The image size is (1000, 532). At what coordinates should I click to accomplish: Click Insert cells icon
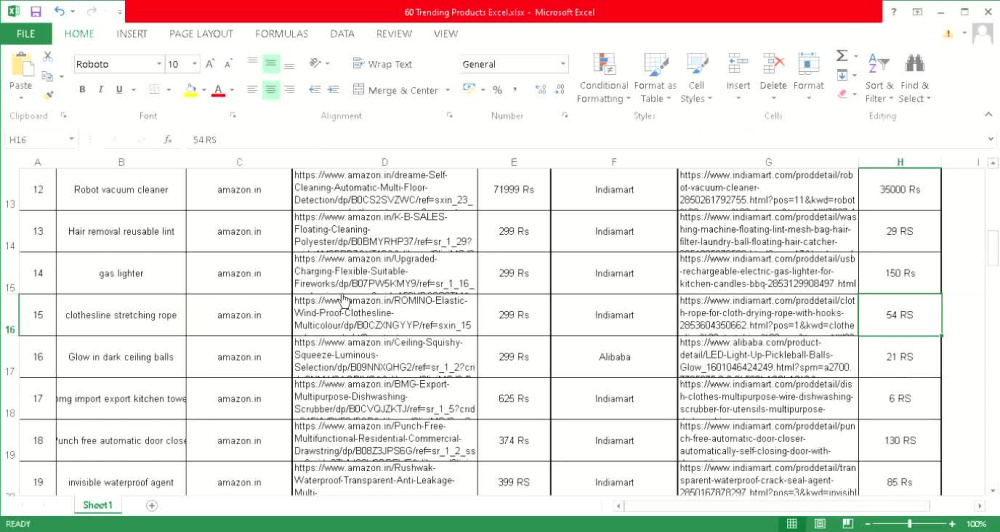pyautogui.click(x=738, y=64)
